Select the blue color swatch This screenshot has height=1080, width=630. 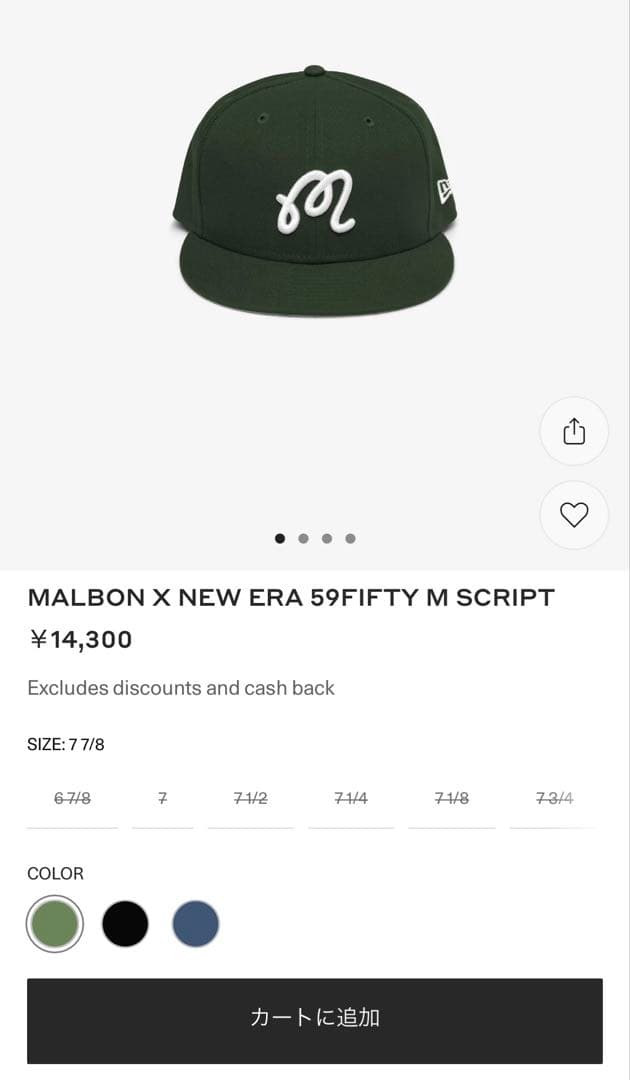(196, 923)
